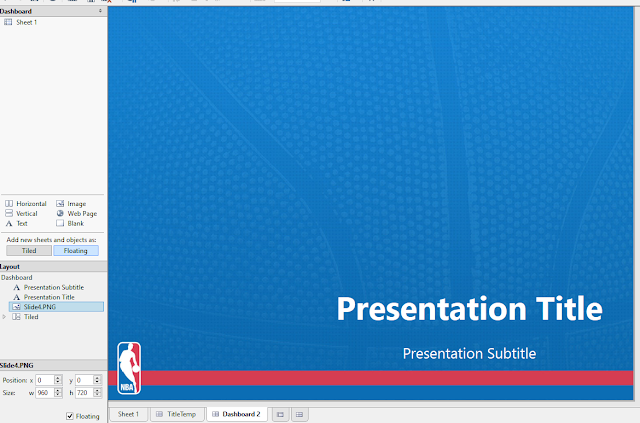640x423 pixels.
Task: Increase the x position with the up arrow
Action: coord(58,378)
